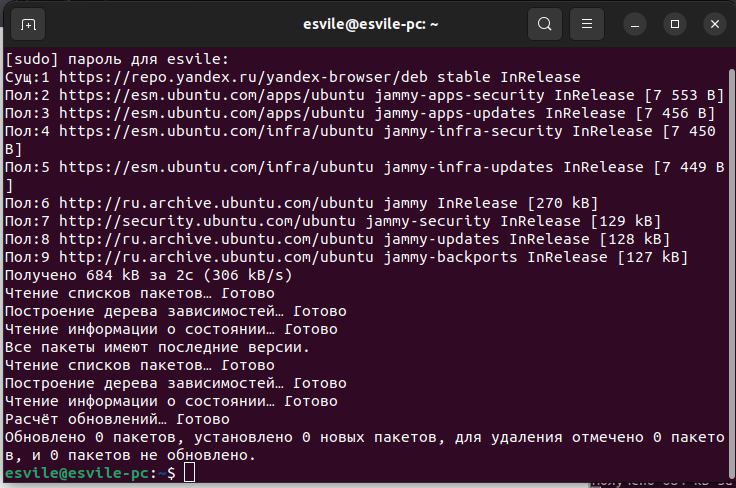
Task: Click text 'Получено 684 kB за 2с'
Action: pyautogui.click(x=99, y=275)
